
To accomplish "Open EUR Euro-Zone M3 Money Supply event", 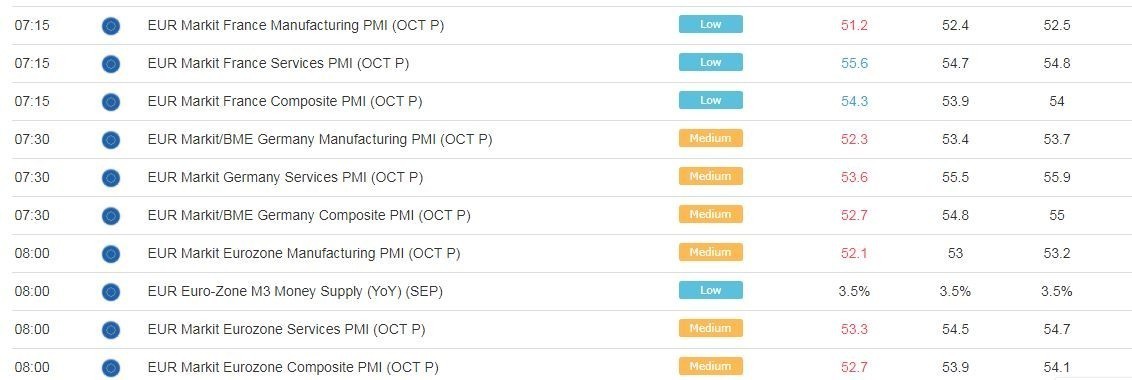I will [x=295, y=291].
